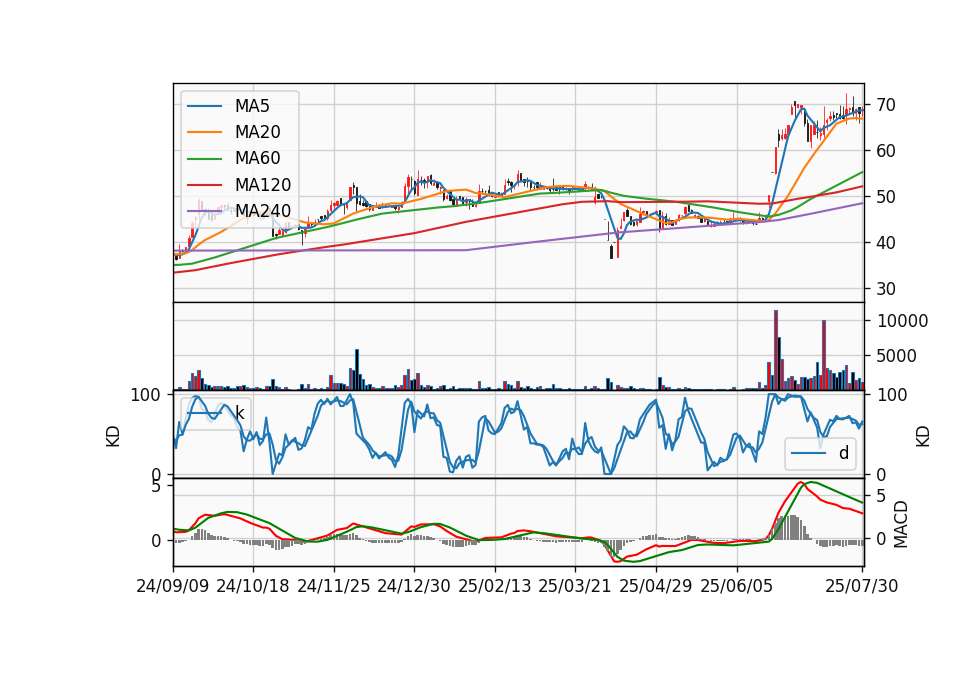Click the MA5 legend label
The width and height of the screenshot is (960, 690).
click(x=252, y=106)
